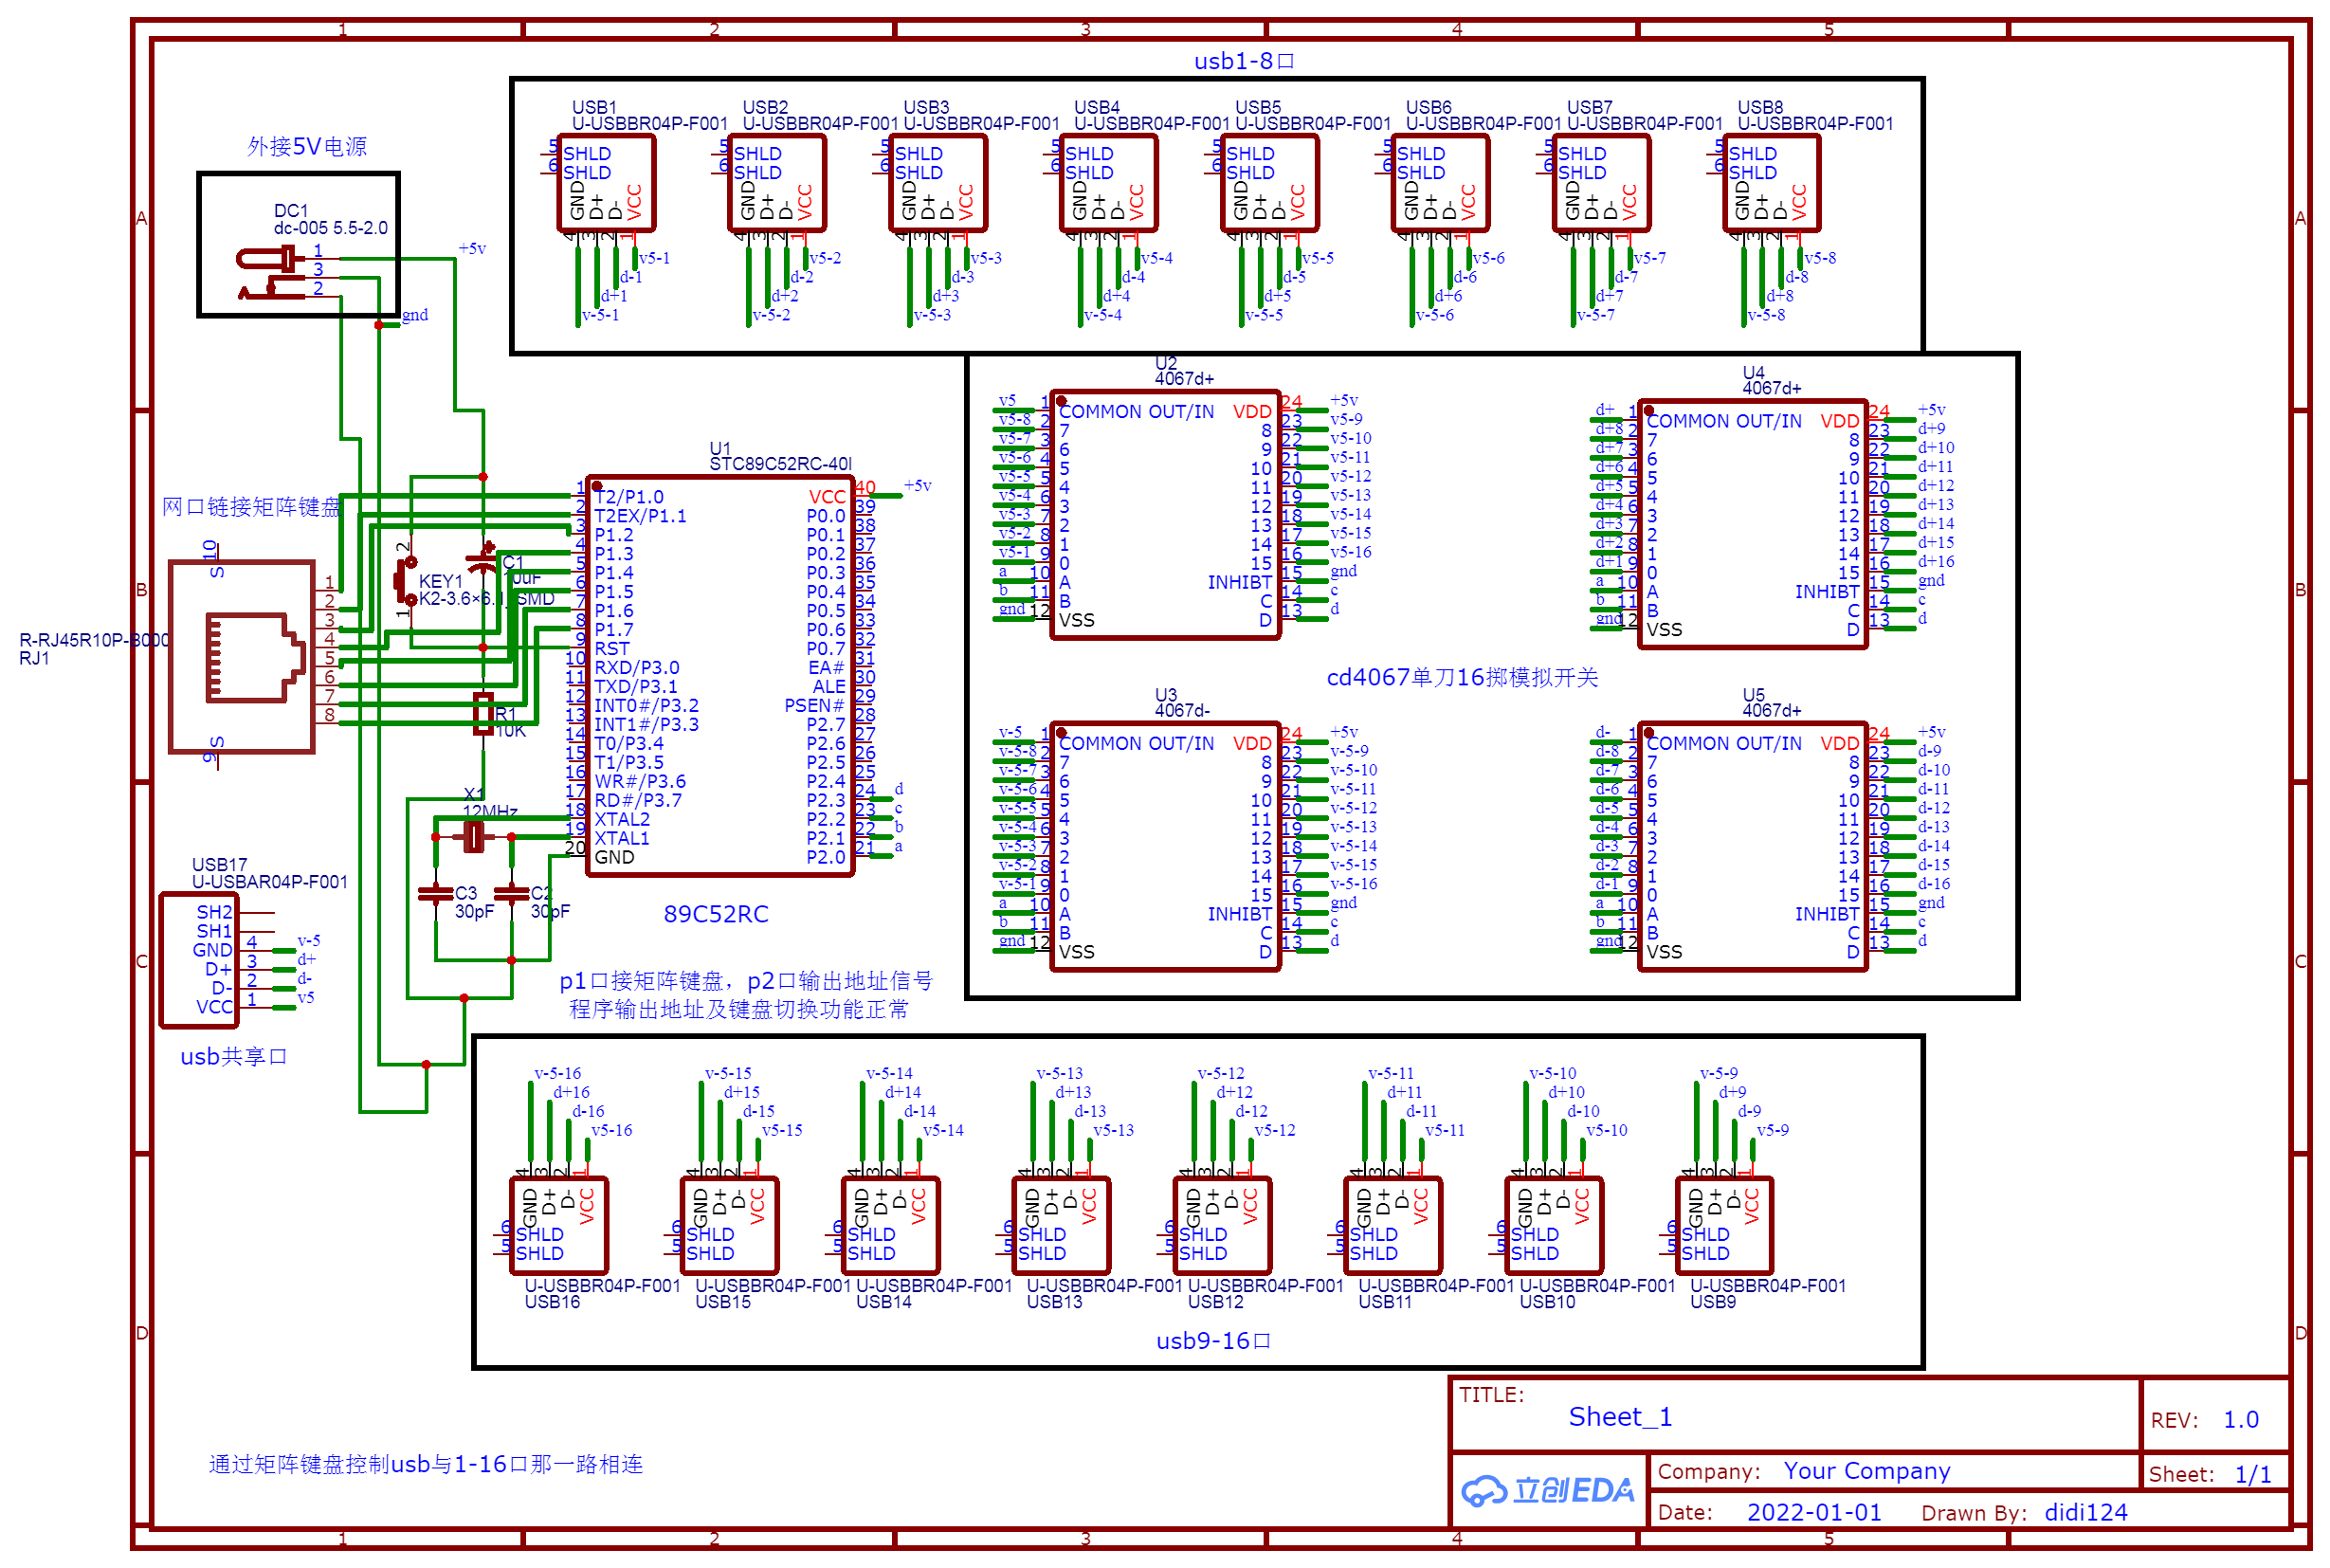2330x1568 pixels.
Task: Select the USB13 connector symbol
Action: (1062, 1226)
